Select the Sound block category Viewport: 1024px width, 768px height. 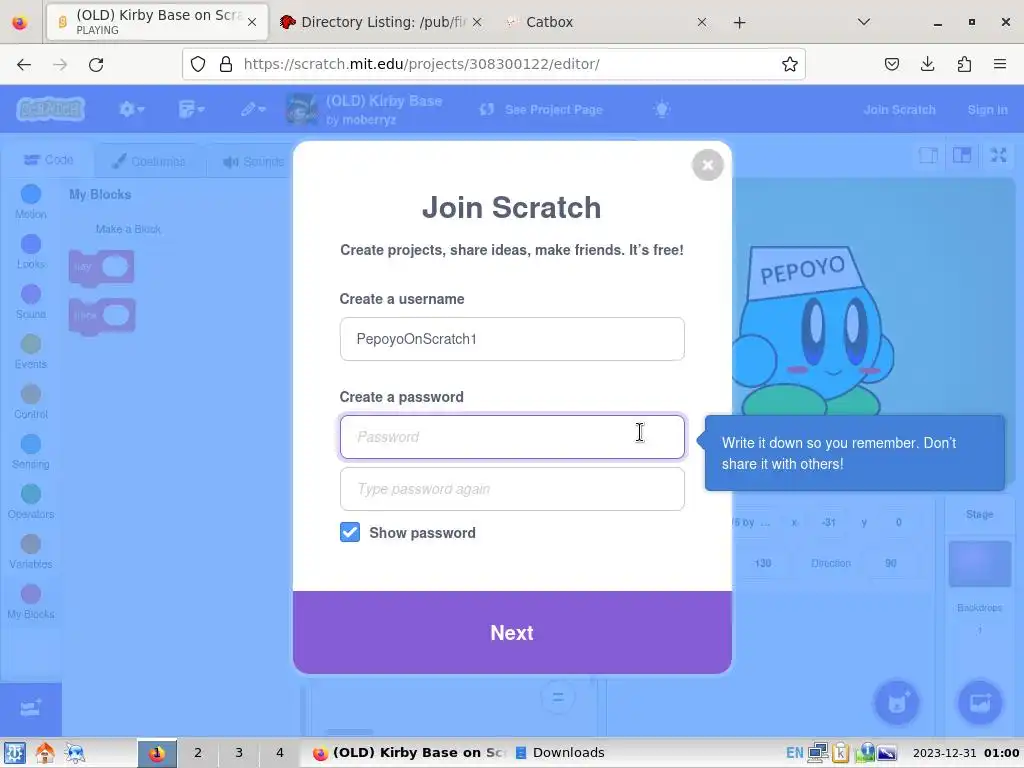pos(31,302)
